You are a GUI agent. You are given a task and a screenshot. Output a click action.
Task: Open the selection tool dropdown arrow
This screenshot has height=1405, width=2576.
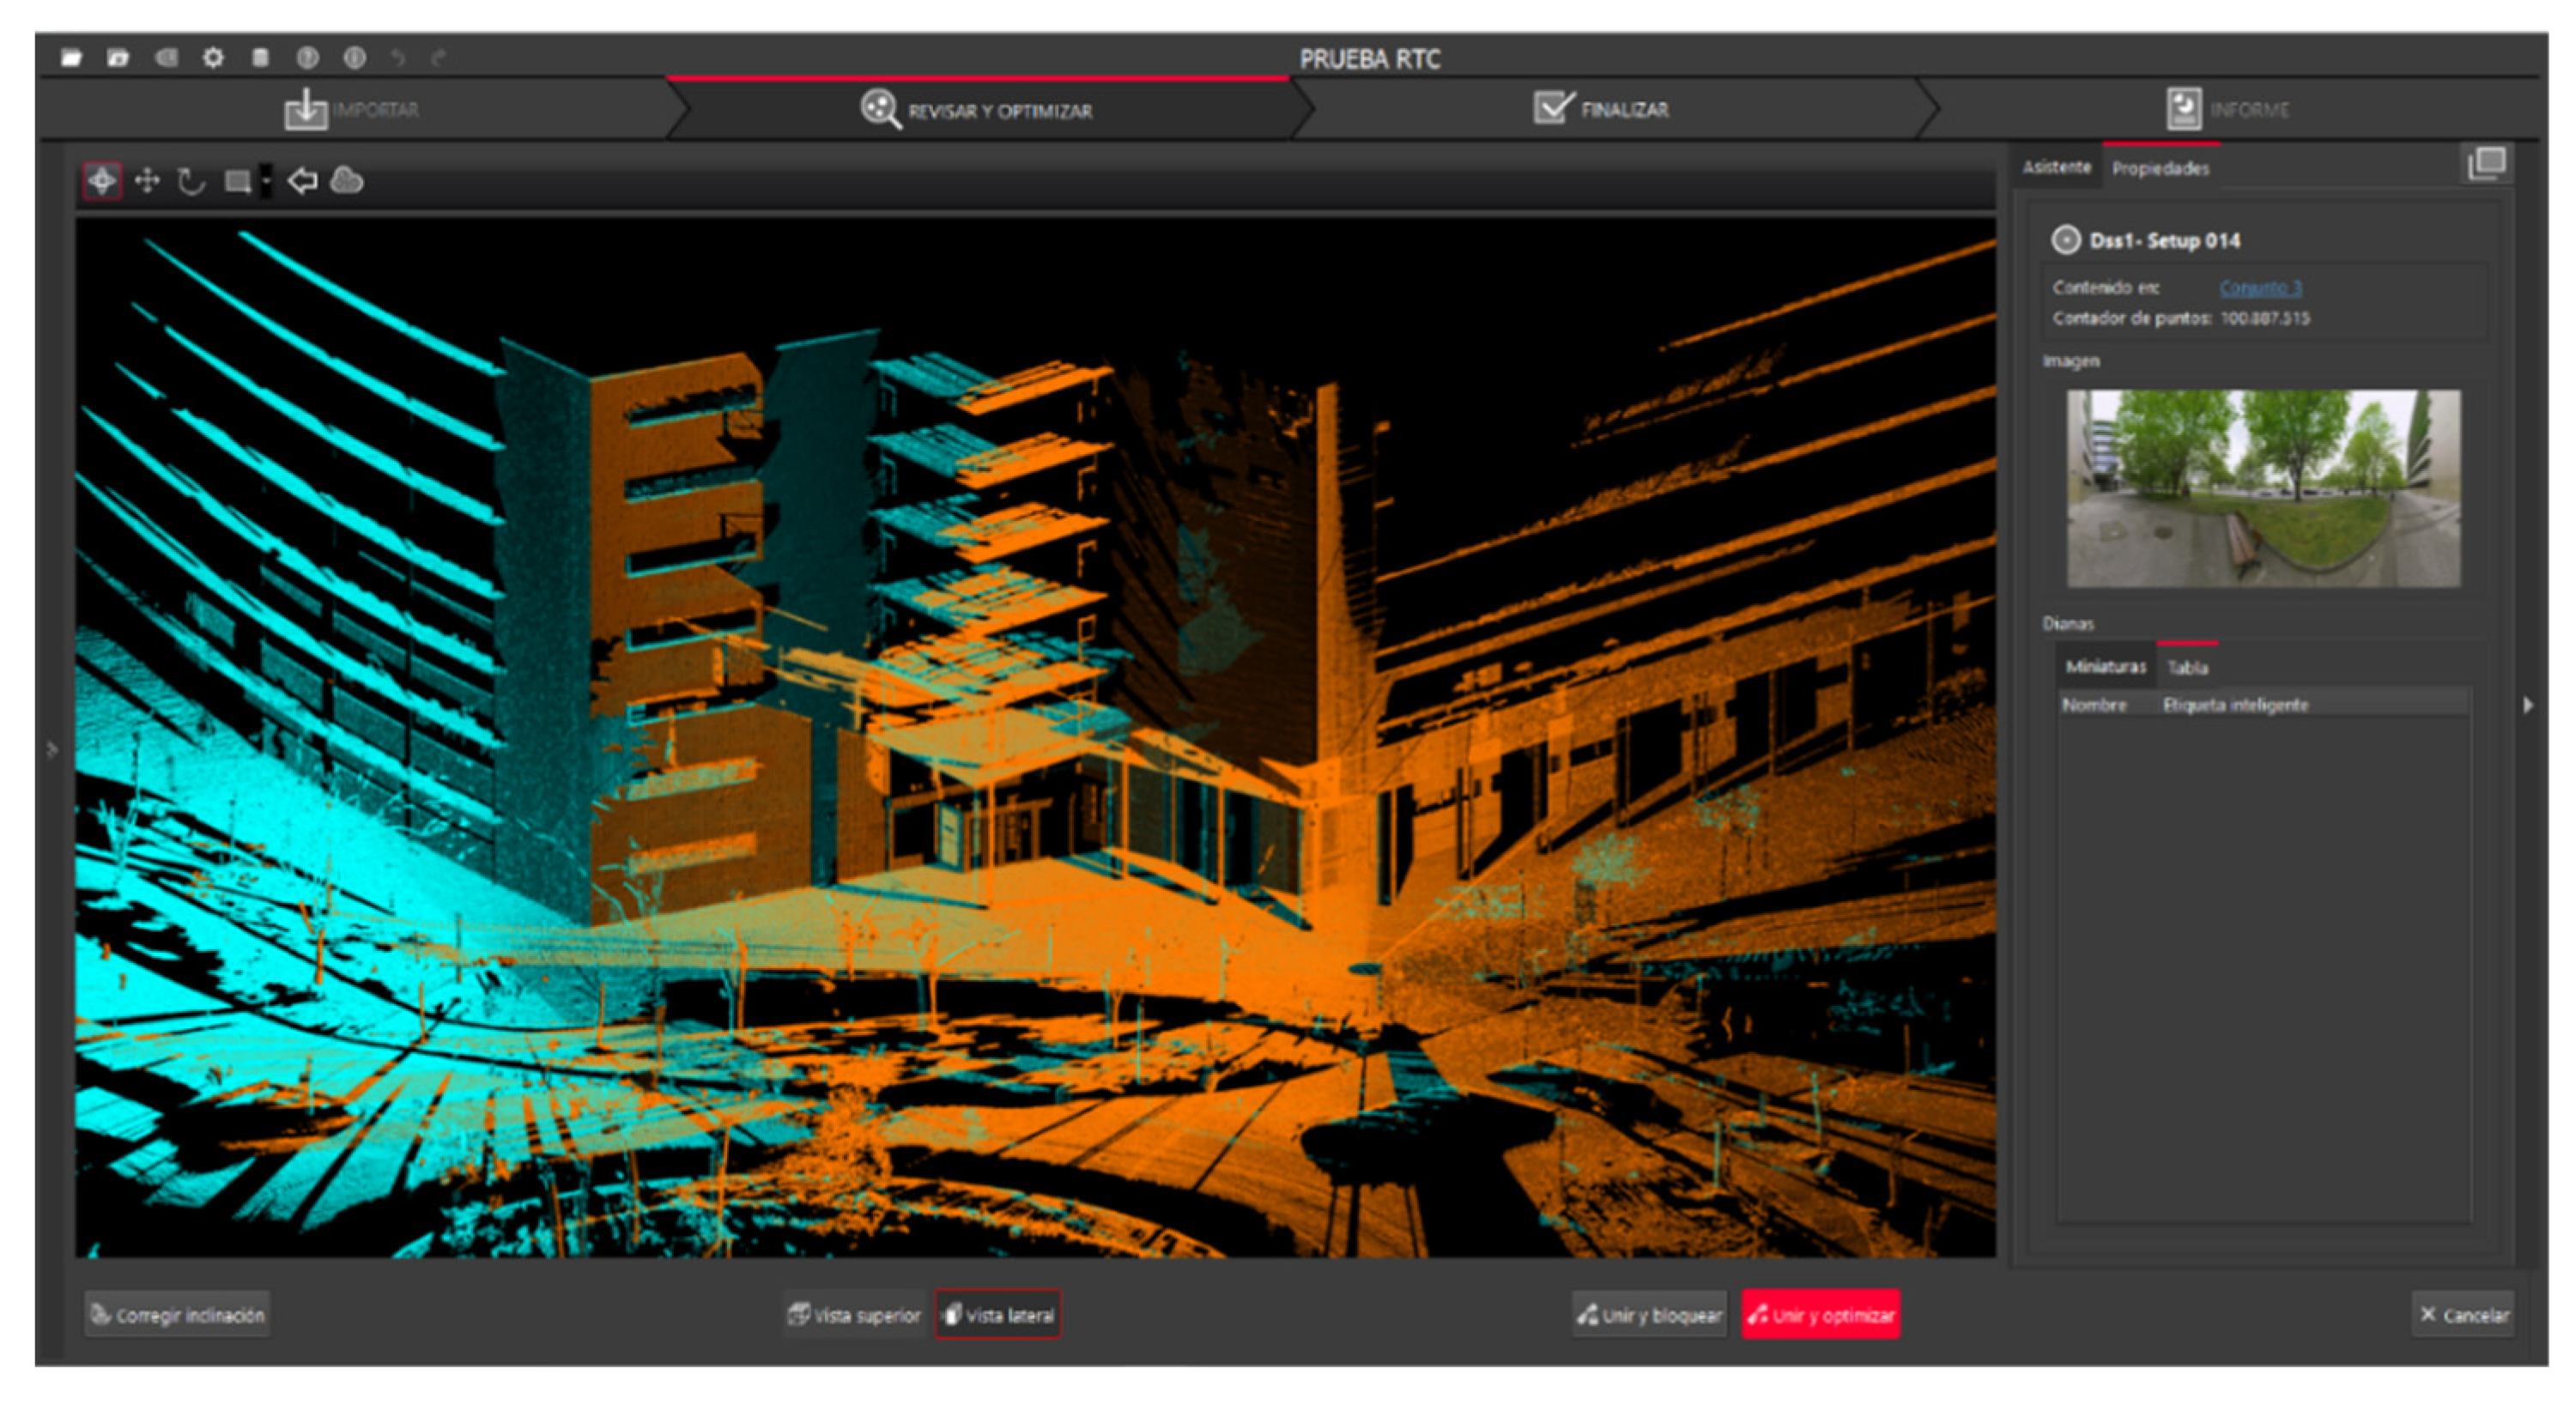click(266, 181)
